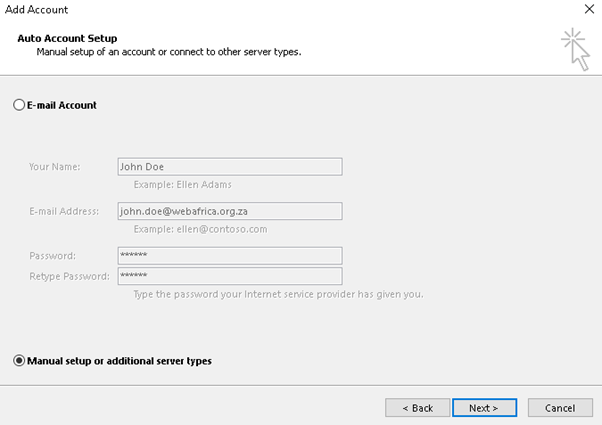Click the 'Add Account' window title
This screenshot has height=425, width=602.
(36, 10)
